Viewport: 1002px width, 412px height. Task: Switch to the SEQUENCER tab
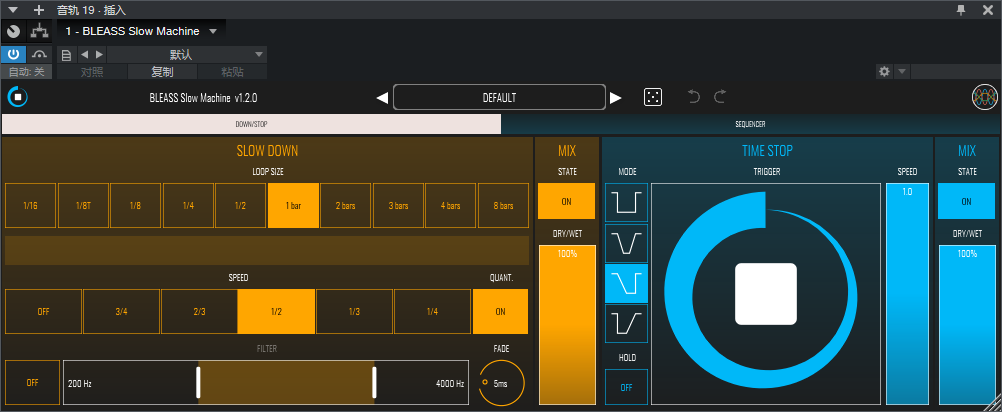coord(750,124)
